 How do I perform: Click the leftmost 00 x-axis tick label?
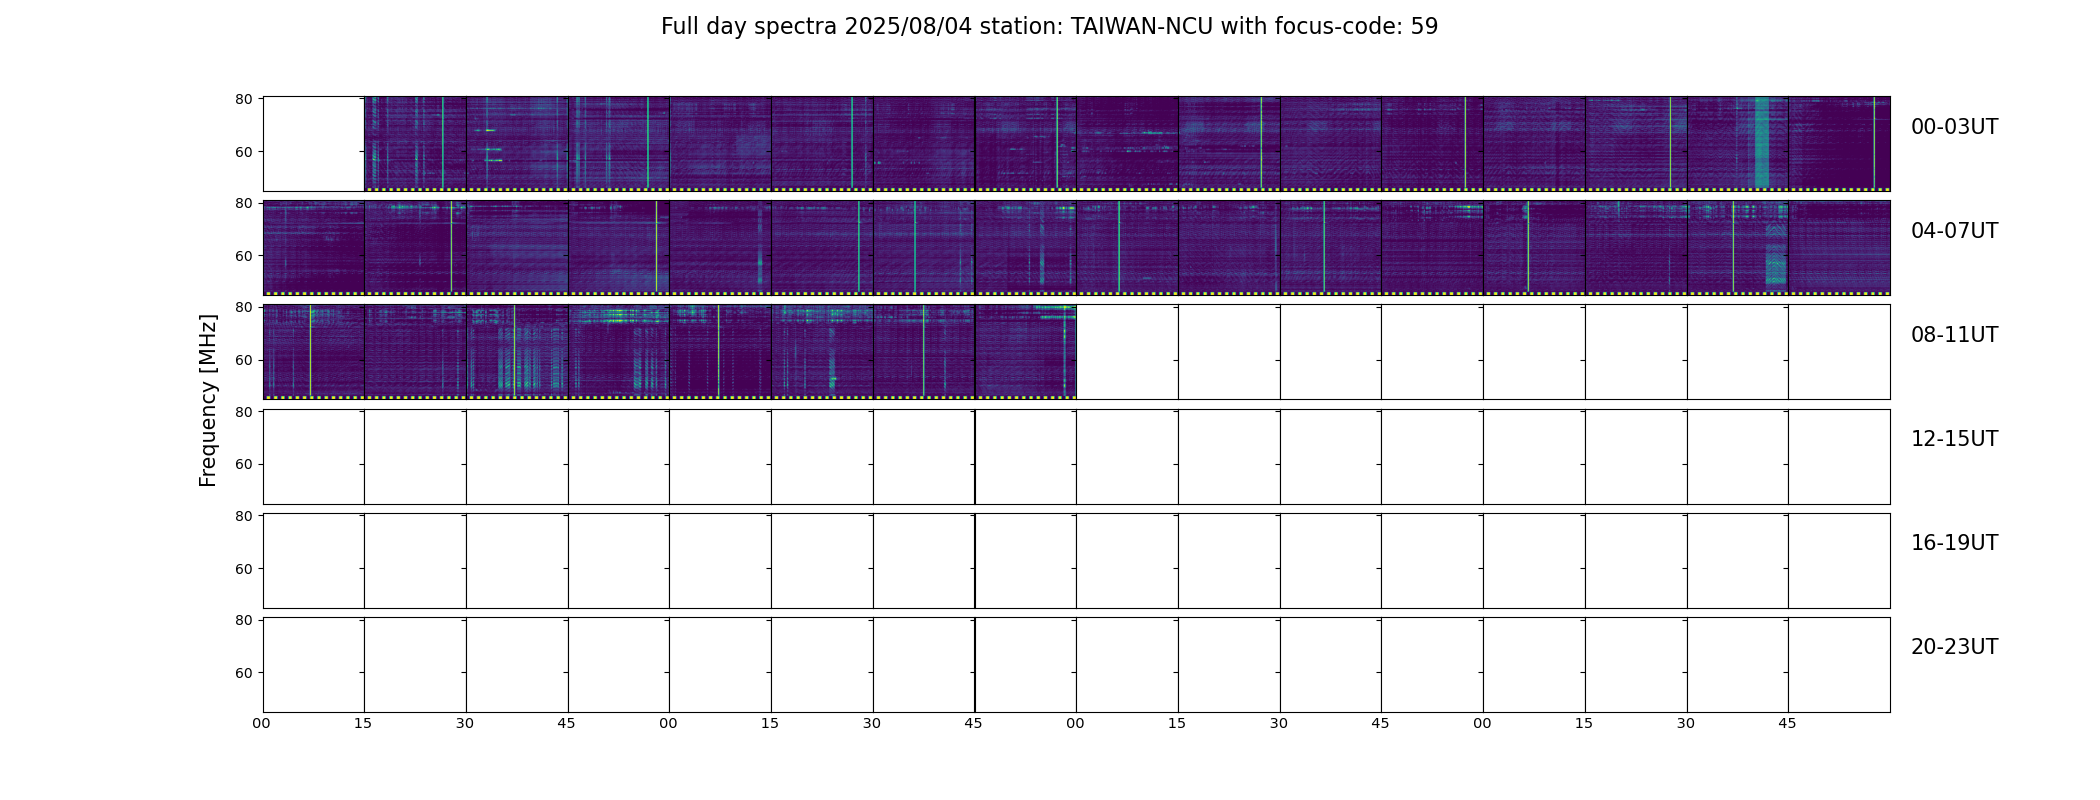261,723
